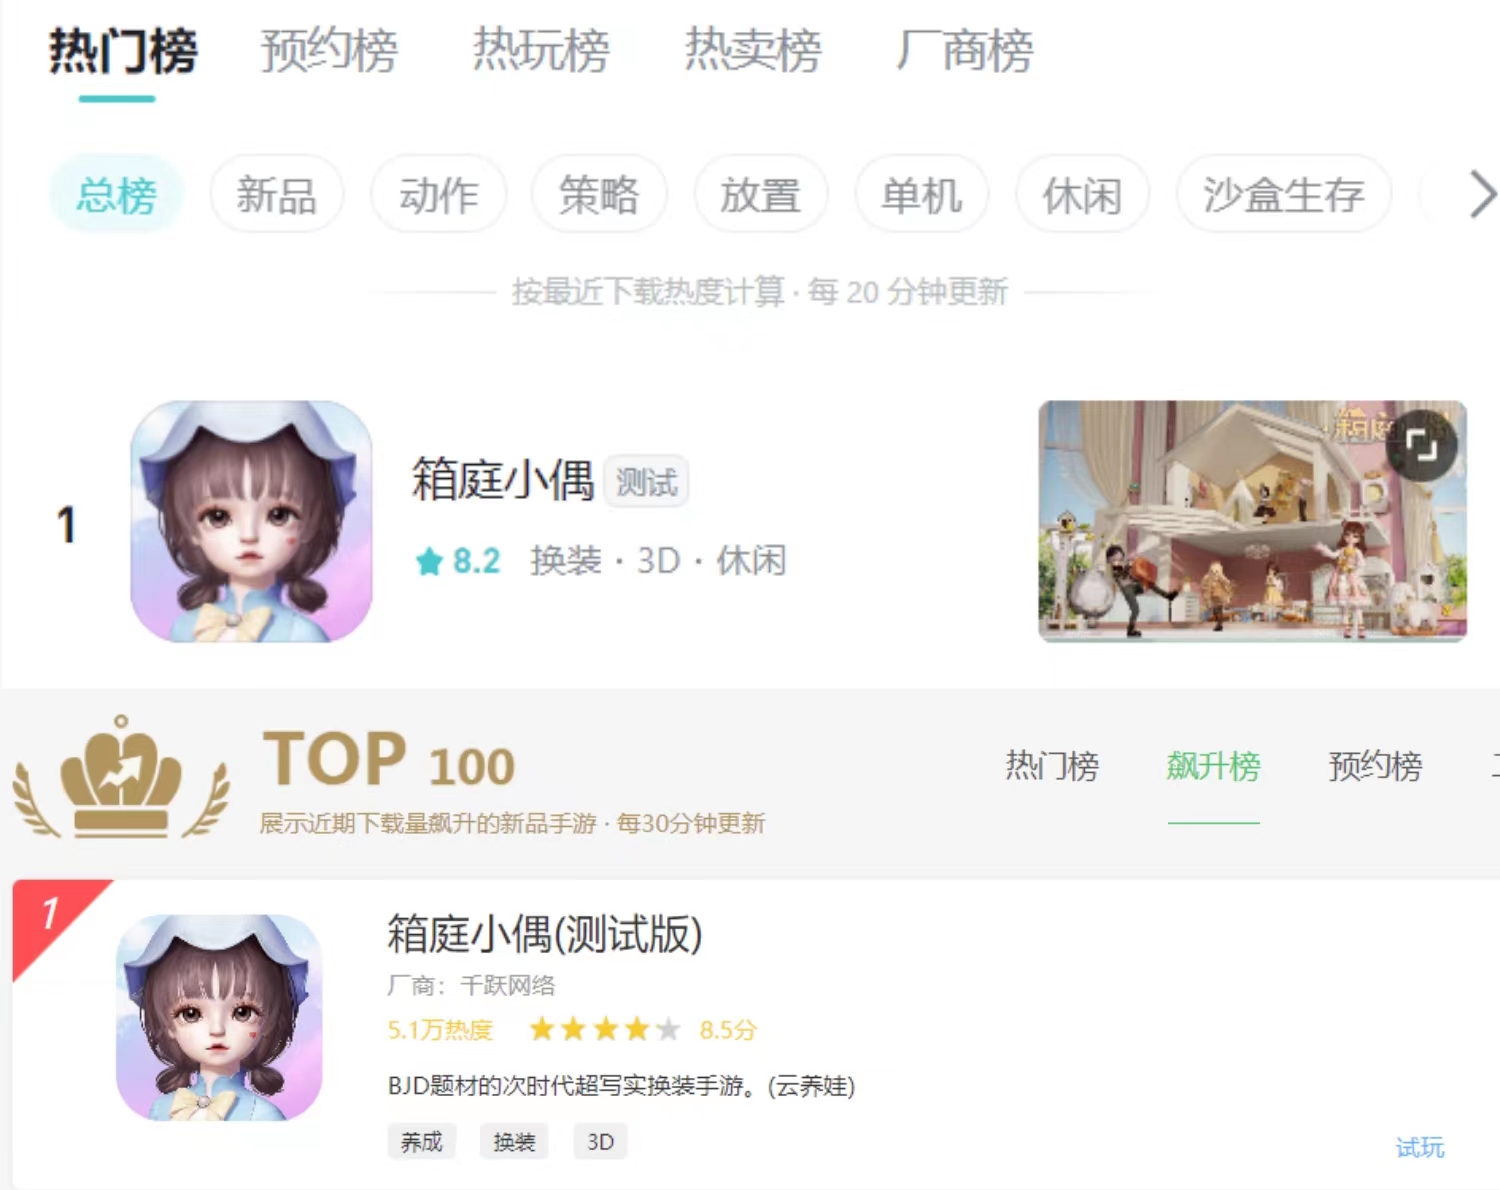Select the 总榜 category filter
The height and width of the screenshot is (1190, 1500).
point(117,194)
